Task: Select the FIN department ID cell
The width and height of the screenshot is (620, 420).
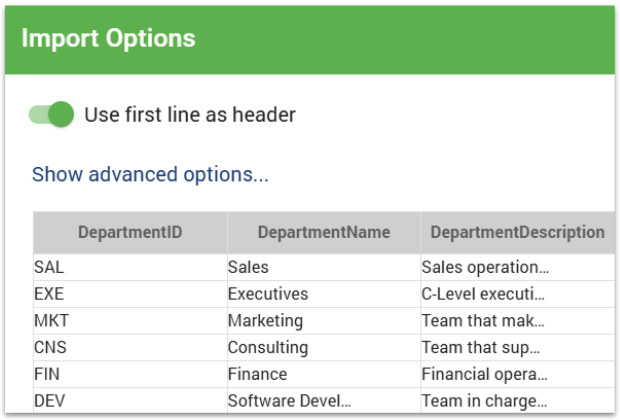Action: tap(130, 374)
